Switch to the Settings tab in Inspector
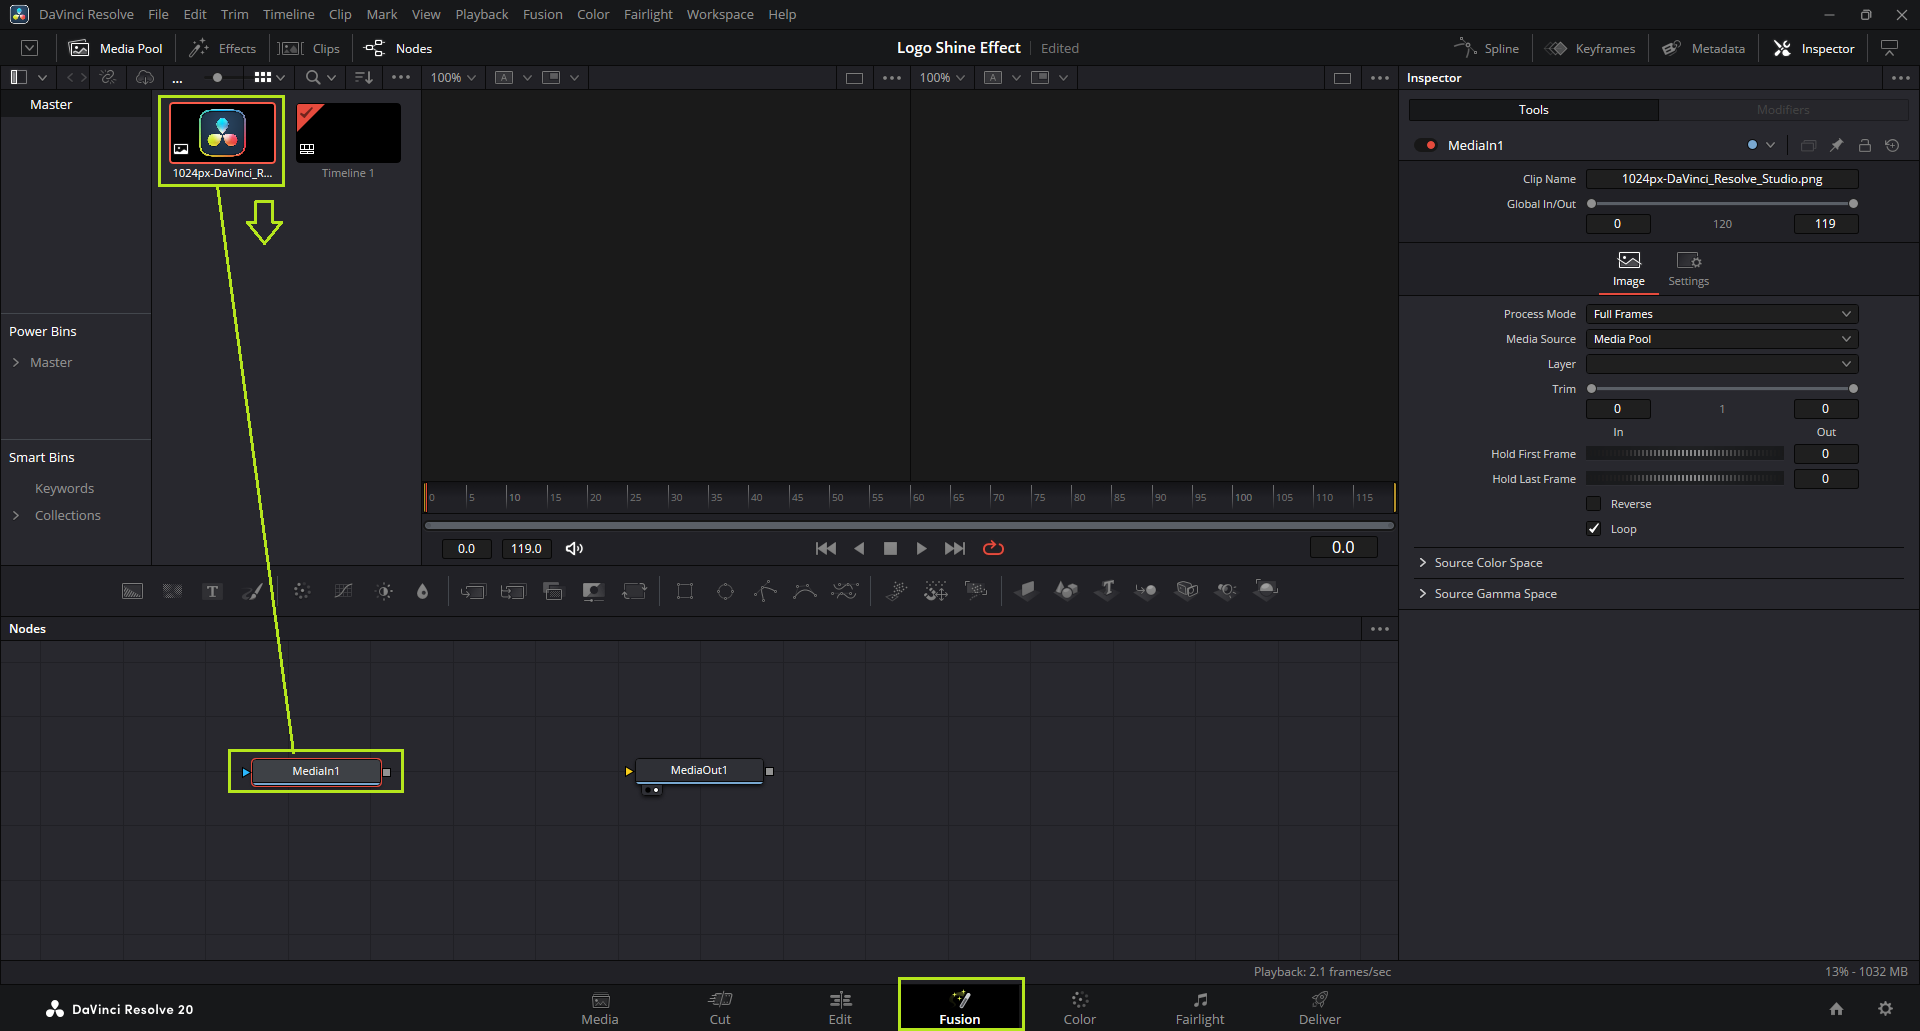Viewport: 1920px width, 1031px height. tap(1688, 268)
